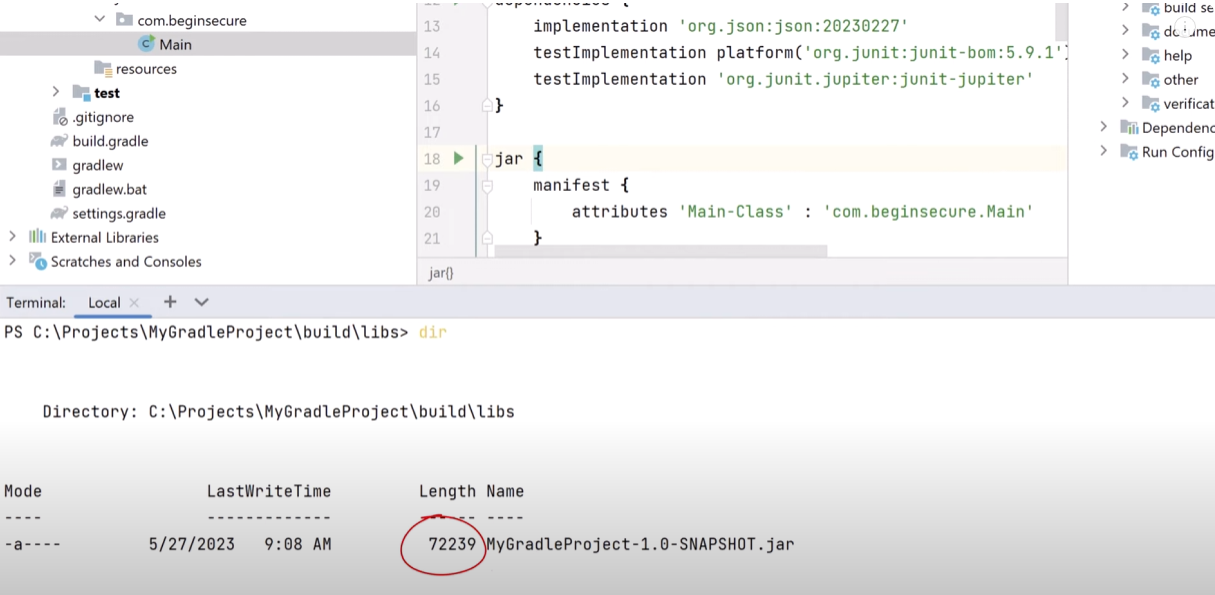Screen dimensions: 1215x595
Task: Click the other task group gear icon
Action: click(1150, 80)
